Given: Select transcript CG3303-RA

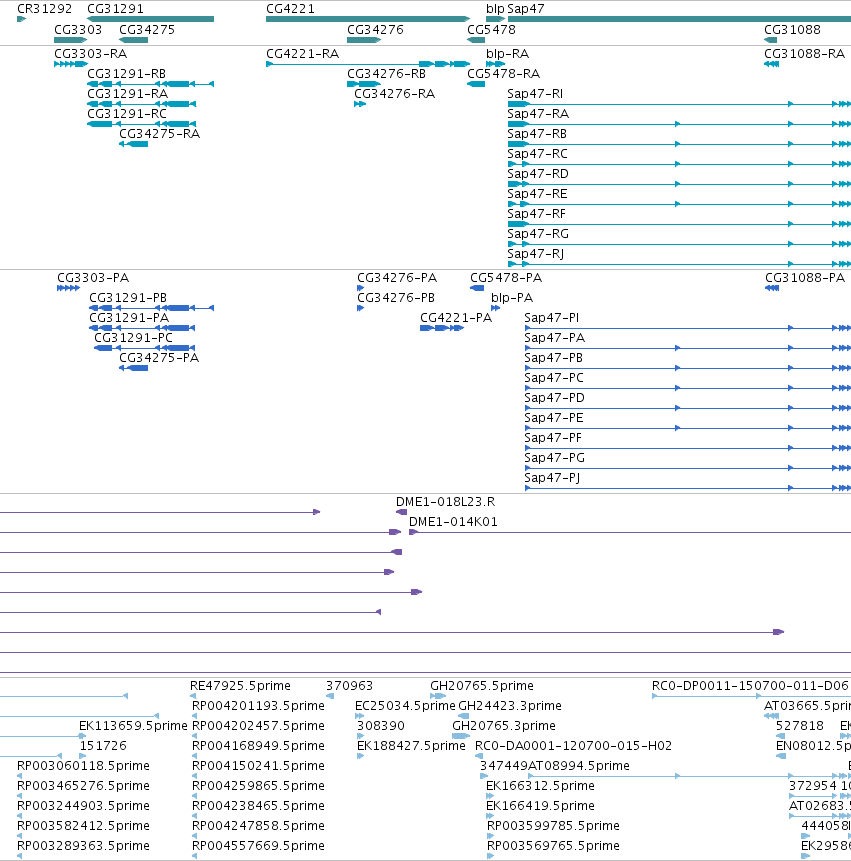Looking at the screenshot, I should 91,54.
